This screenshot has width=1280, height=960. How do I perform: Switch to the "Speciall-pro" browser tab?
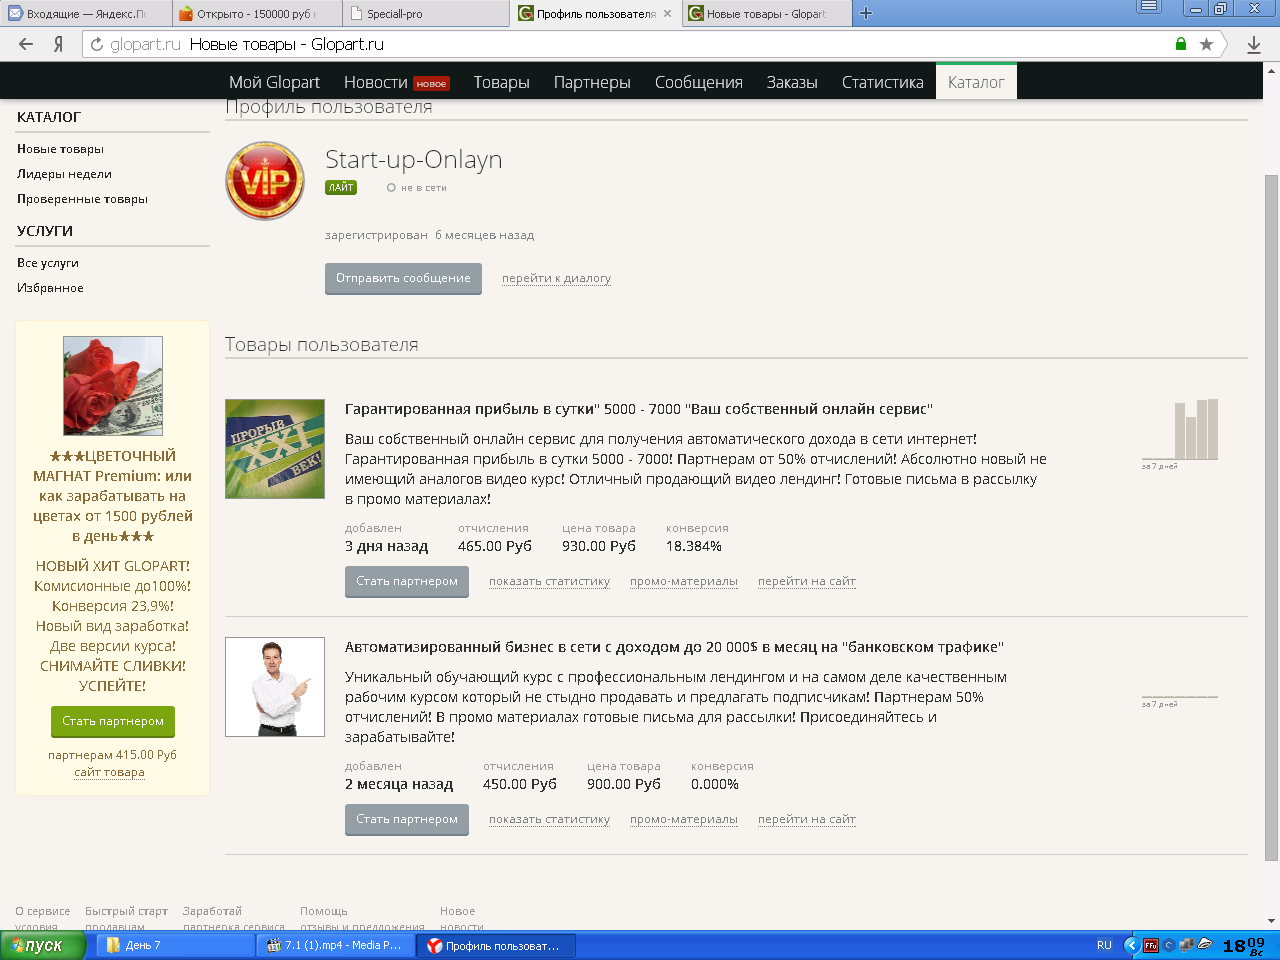(427, 14)
